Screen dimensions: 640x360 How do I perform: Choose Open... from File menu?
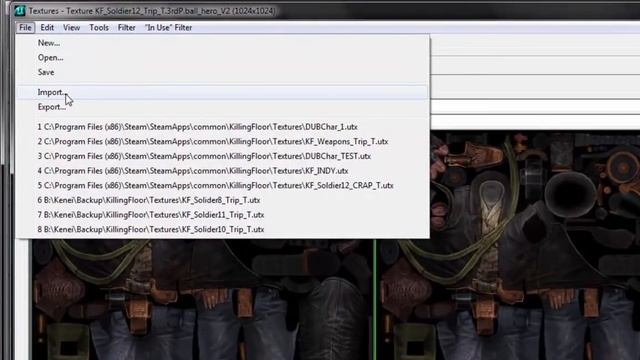pyautogui.click(x=222, y=58)
